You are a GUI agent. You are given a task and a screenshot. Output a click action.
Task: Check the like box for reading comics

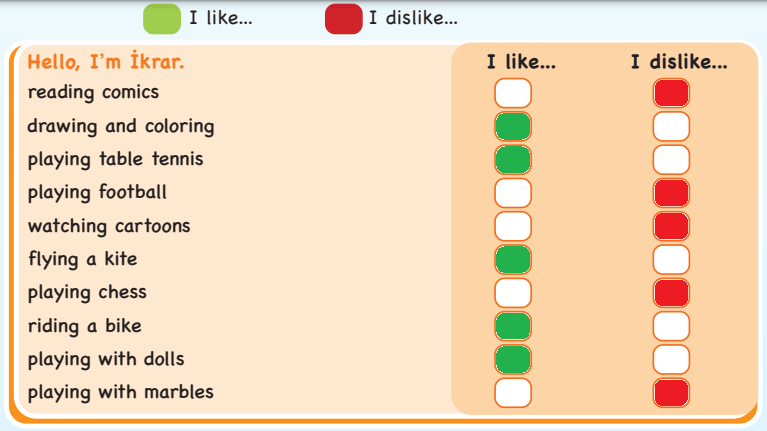(x=513, y=93)
